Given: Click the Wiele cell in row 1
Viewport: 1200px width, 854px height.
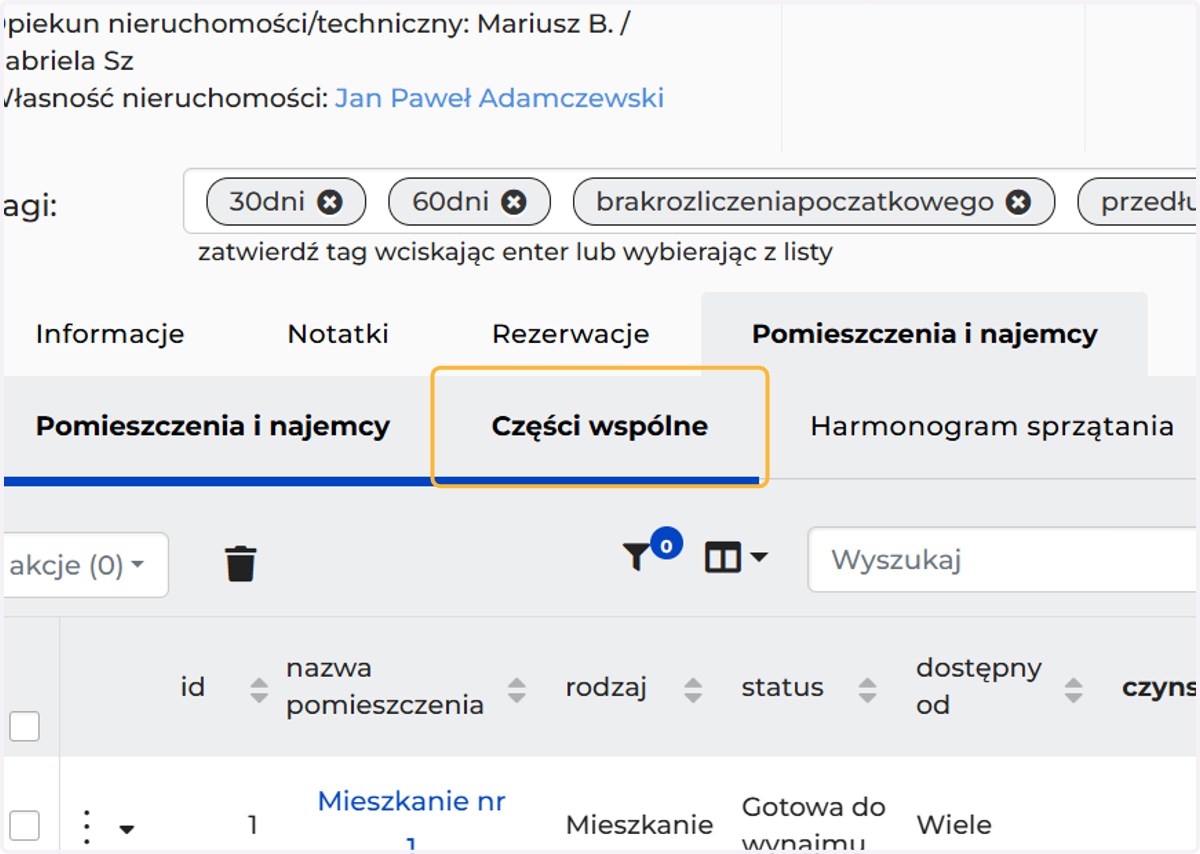Looking at the screenshot, I should [954, 825].
